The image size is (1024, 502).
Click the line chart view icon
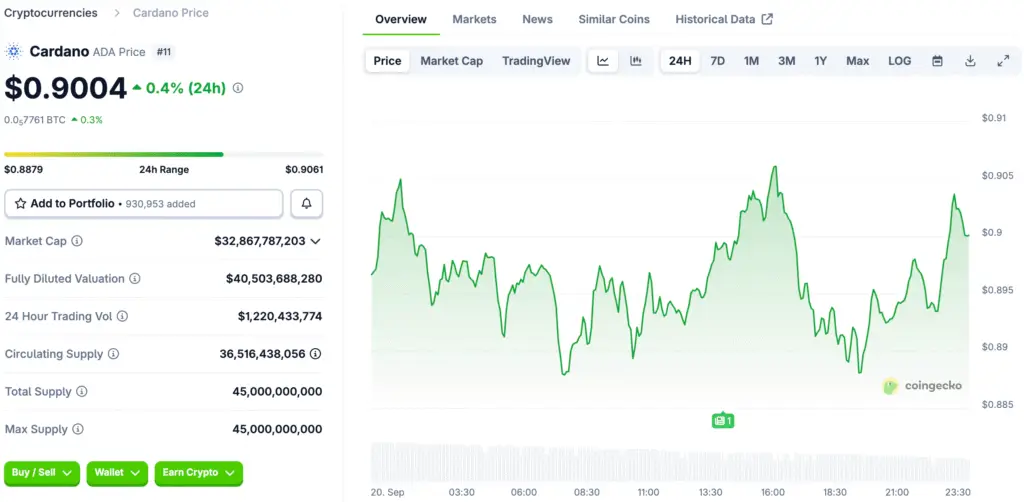click(603, 61)
